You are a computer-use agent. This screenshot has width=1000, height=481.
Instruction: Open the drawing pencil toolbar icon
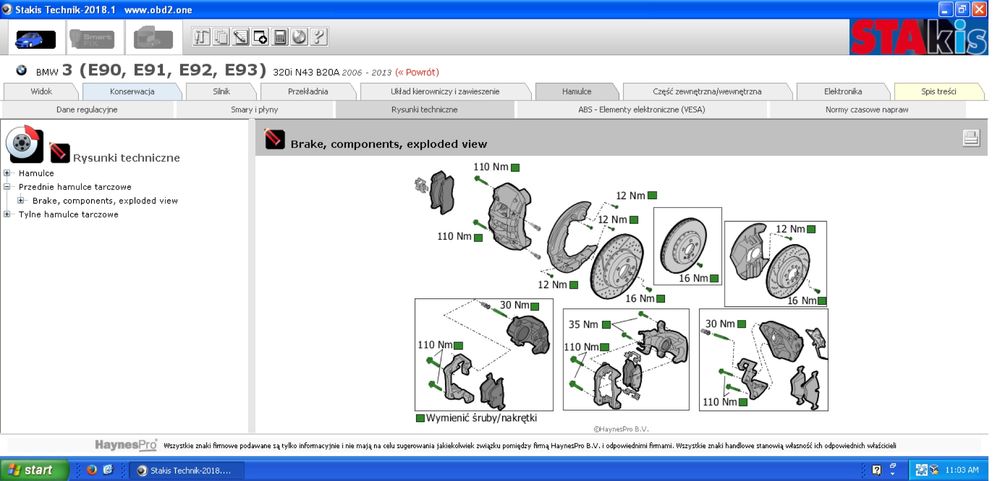tap(240, 37)
